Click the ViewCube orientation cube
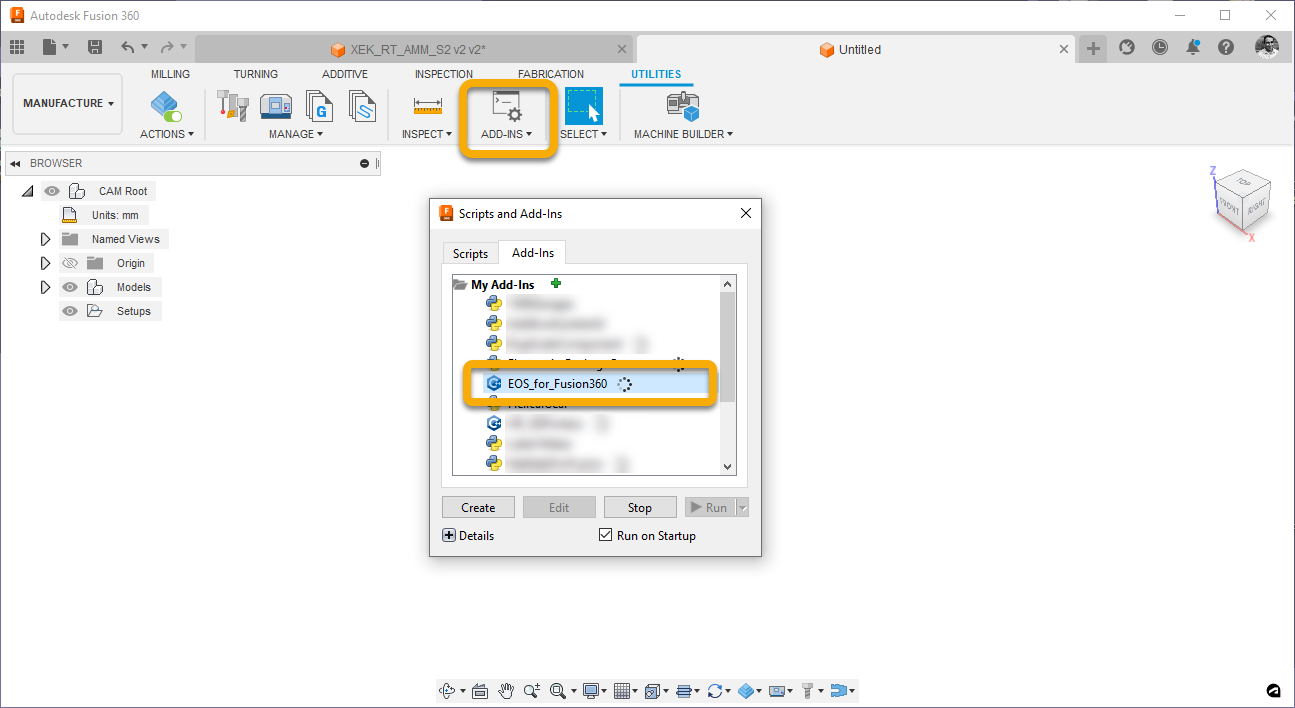1295x708 pixels. pyautogui.click(x=1241, y=202)
